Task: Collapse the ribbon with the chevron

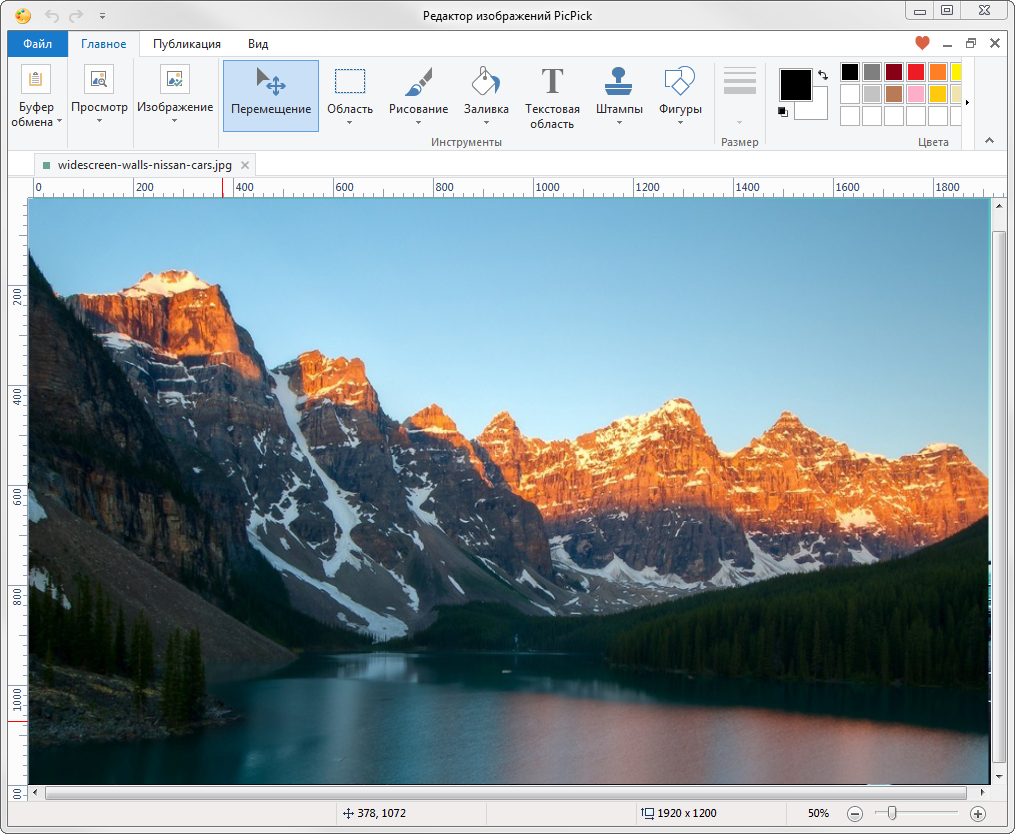Action: point(990,140)
